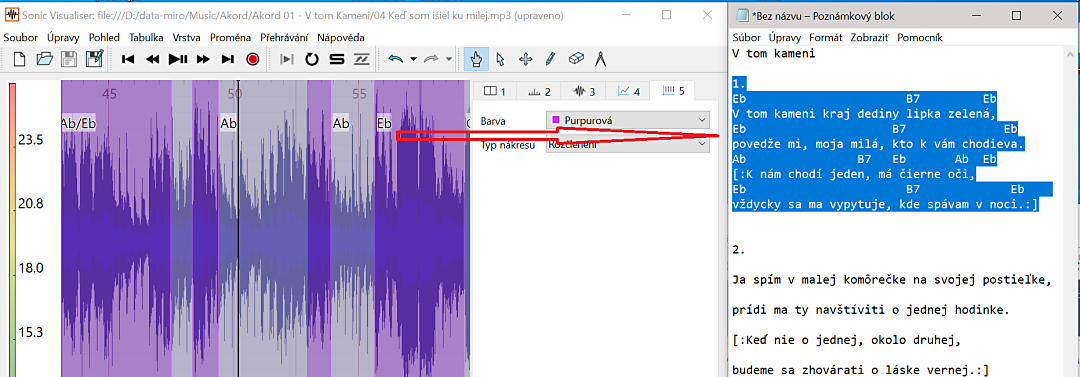Open the Formát menu in Notepad
This screenshot has height=377, width=1080.
click(x=825, y=37)
